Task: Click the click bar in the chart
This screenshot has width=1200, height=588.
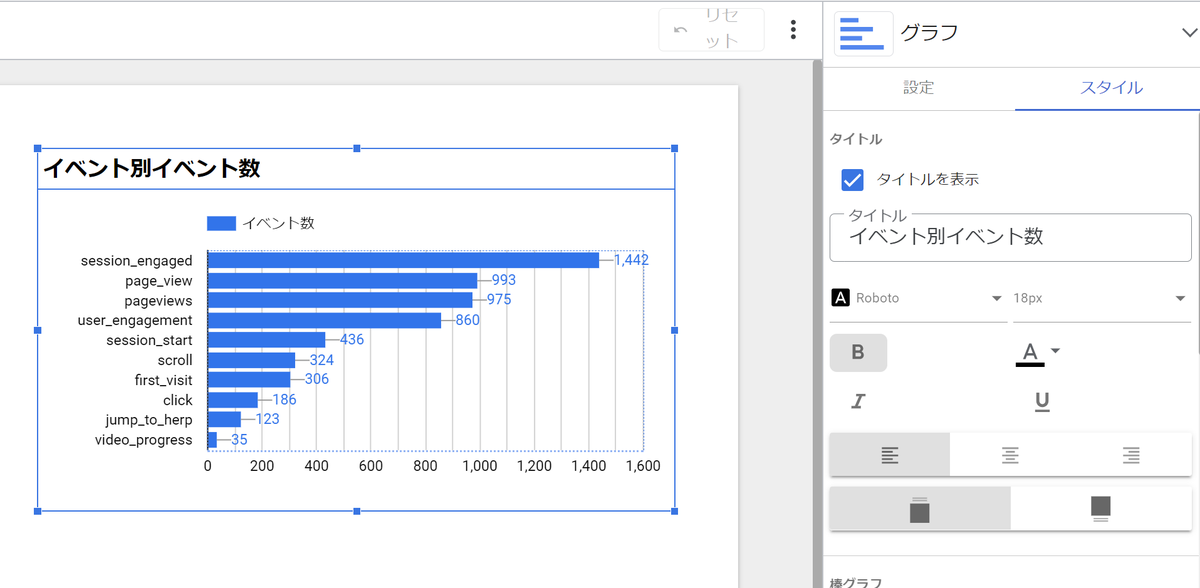Action: (x=233, y=400)
